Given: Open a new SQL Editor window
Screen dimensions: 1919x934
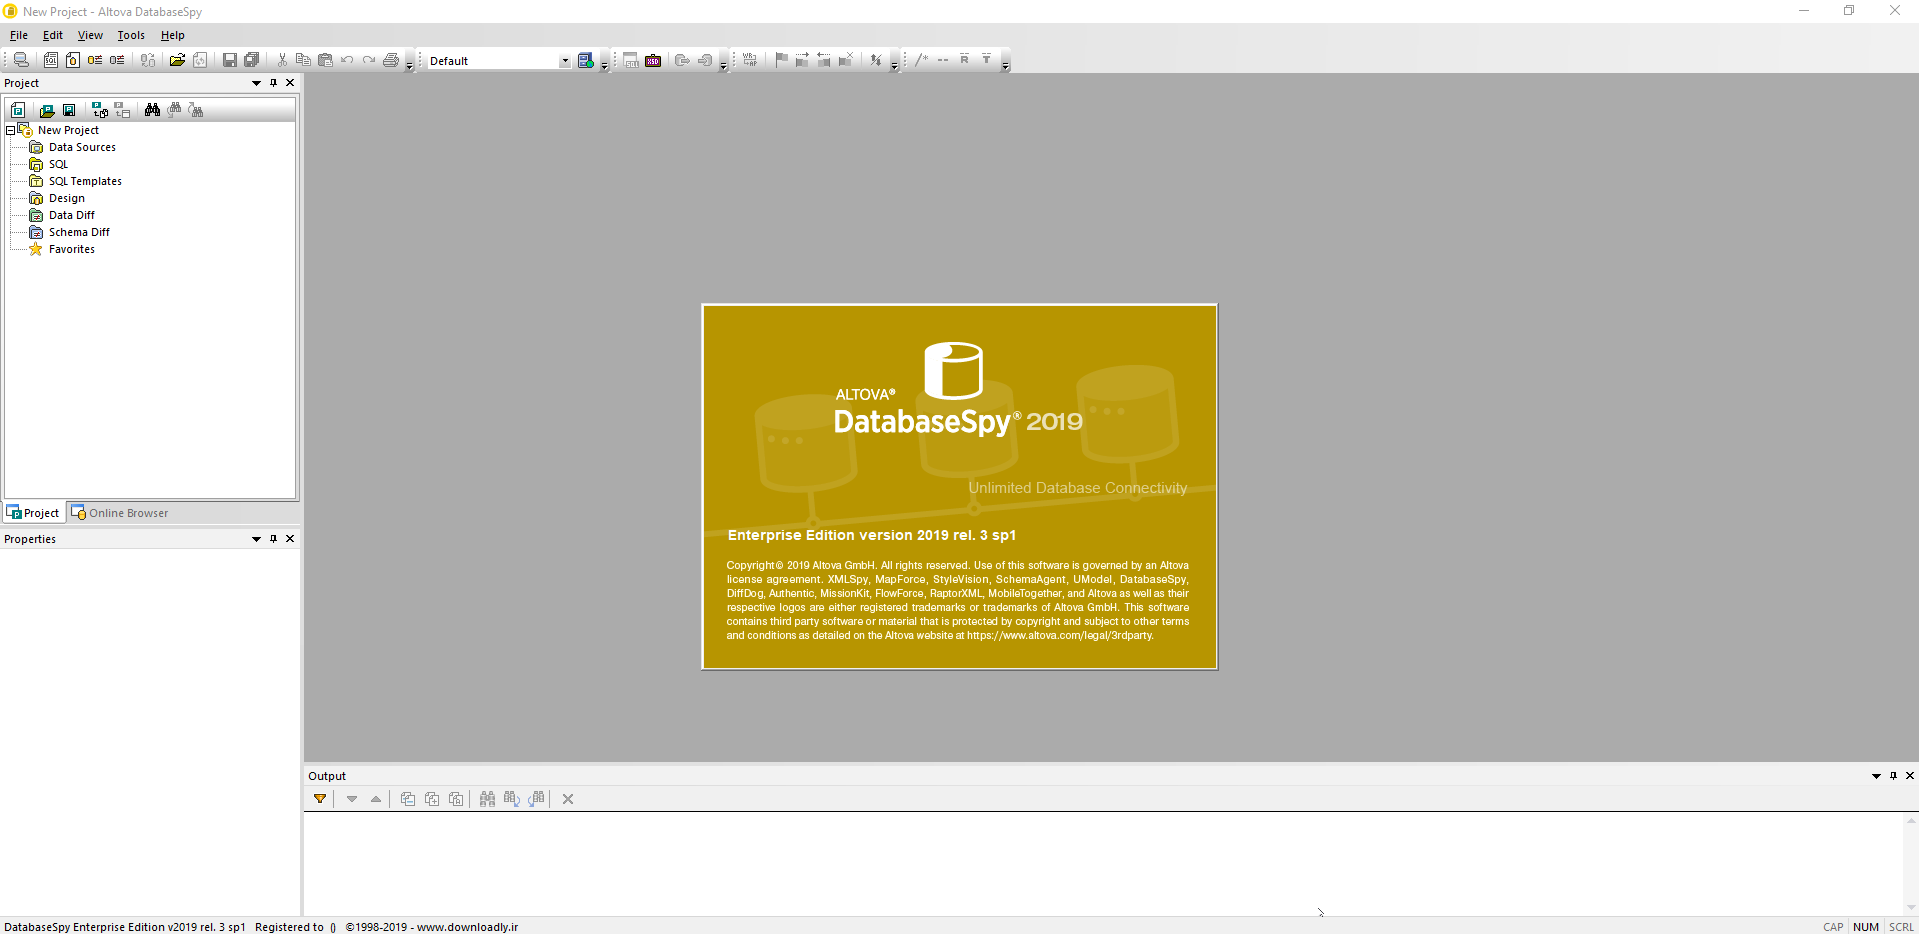Looking at the screenshot, I should 51,60.
